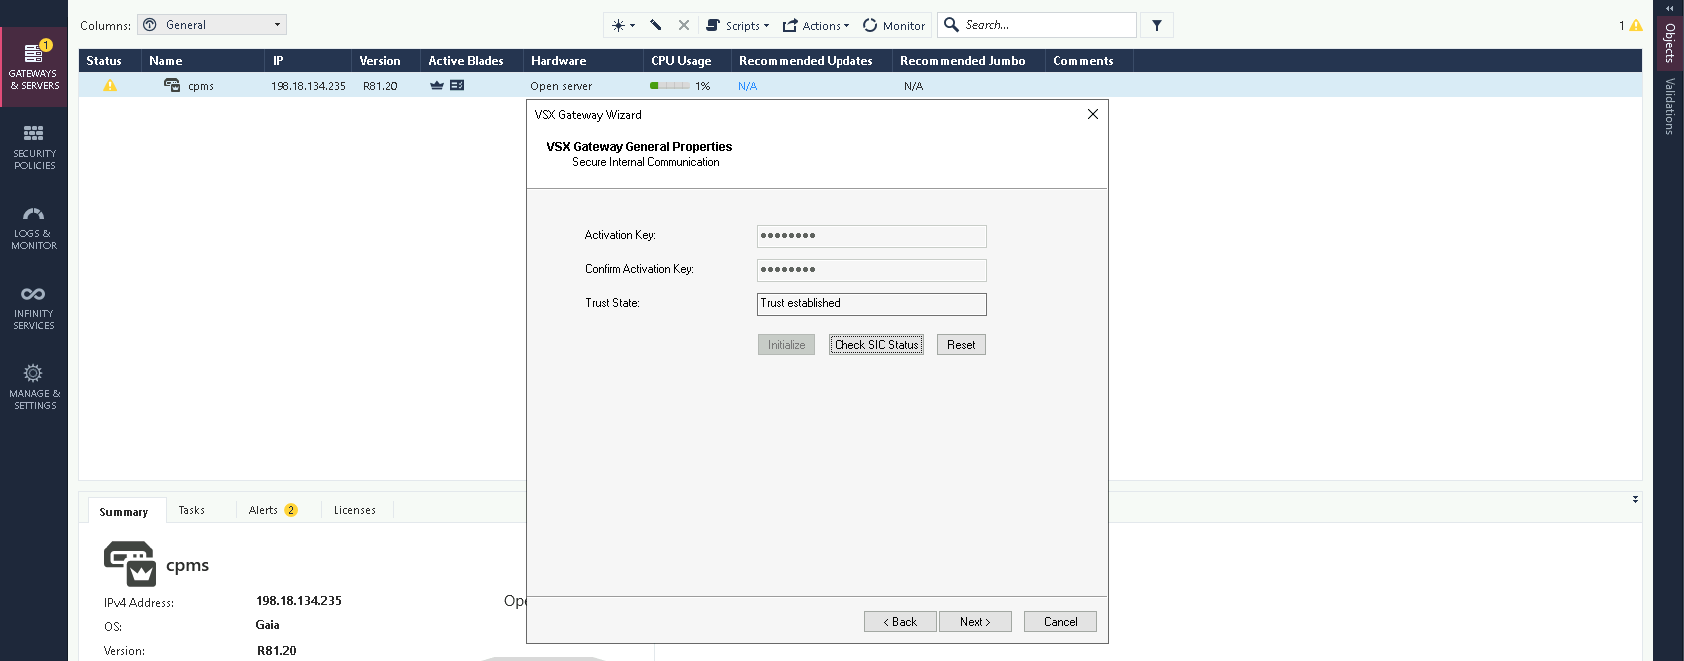
Task: Switch to the Alerts tab
Action: click(272, 510)
